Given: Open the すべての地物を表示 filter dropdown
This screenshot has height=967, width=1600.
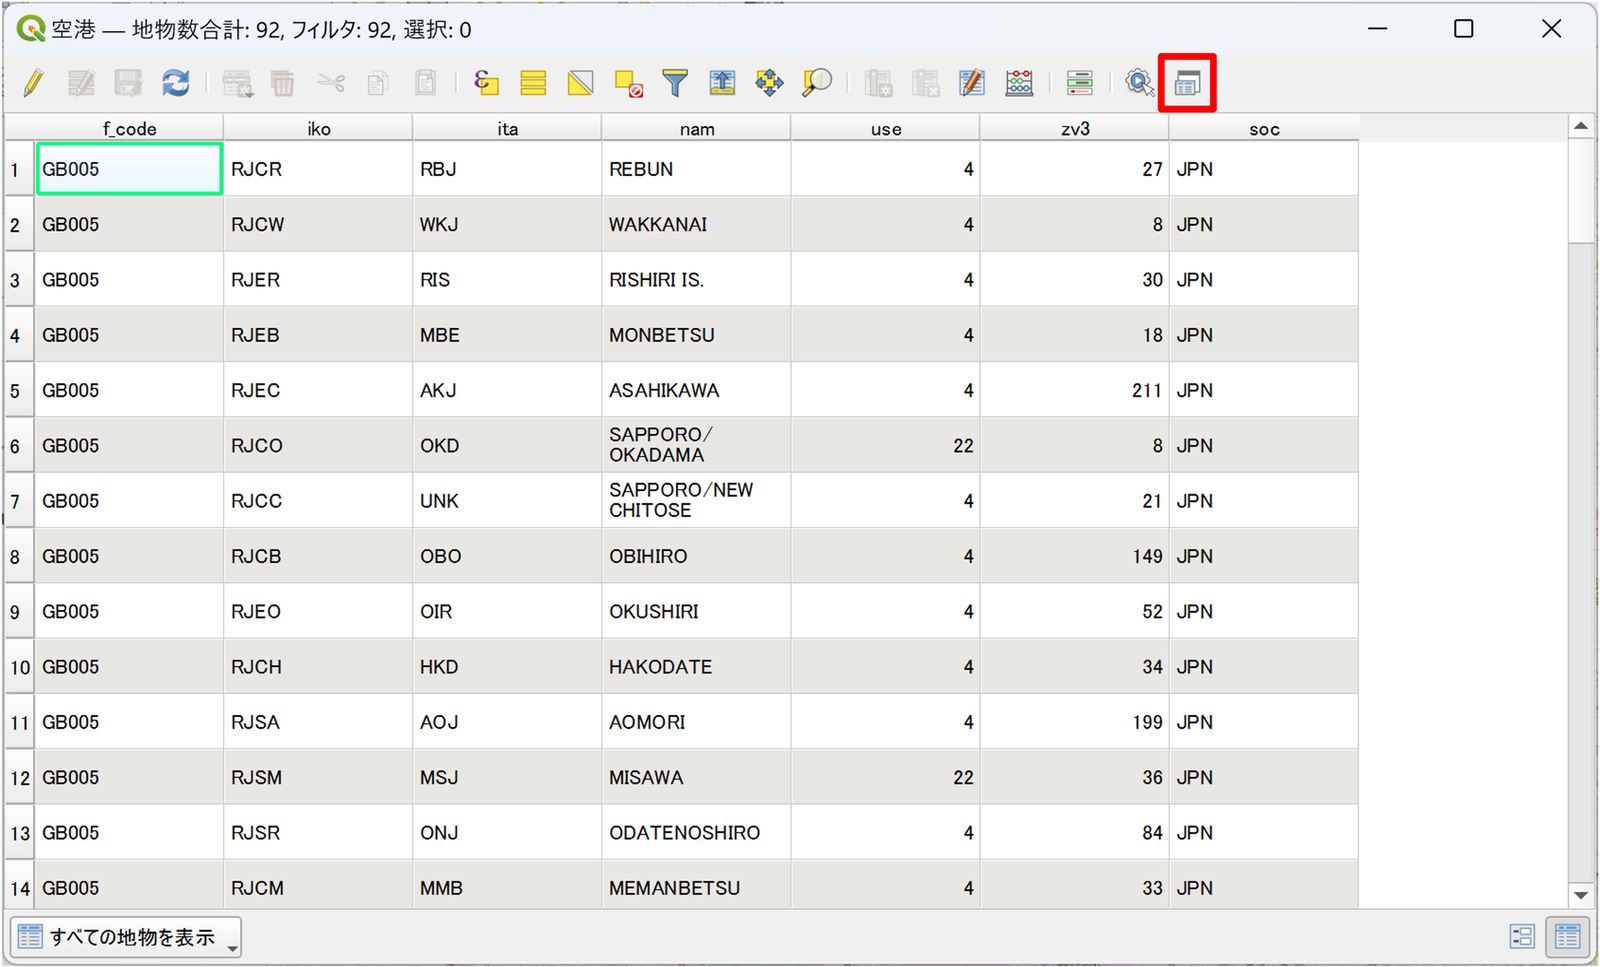Looking at the screenshot, I should tap(126, 937).
